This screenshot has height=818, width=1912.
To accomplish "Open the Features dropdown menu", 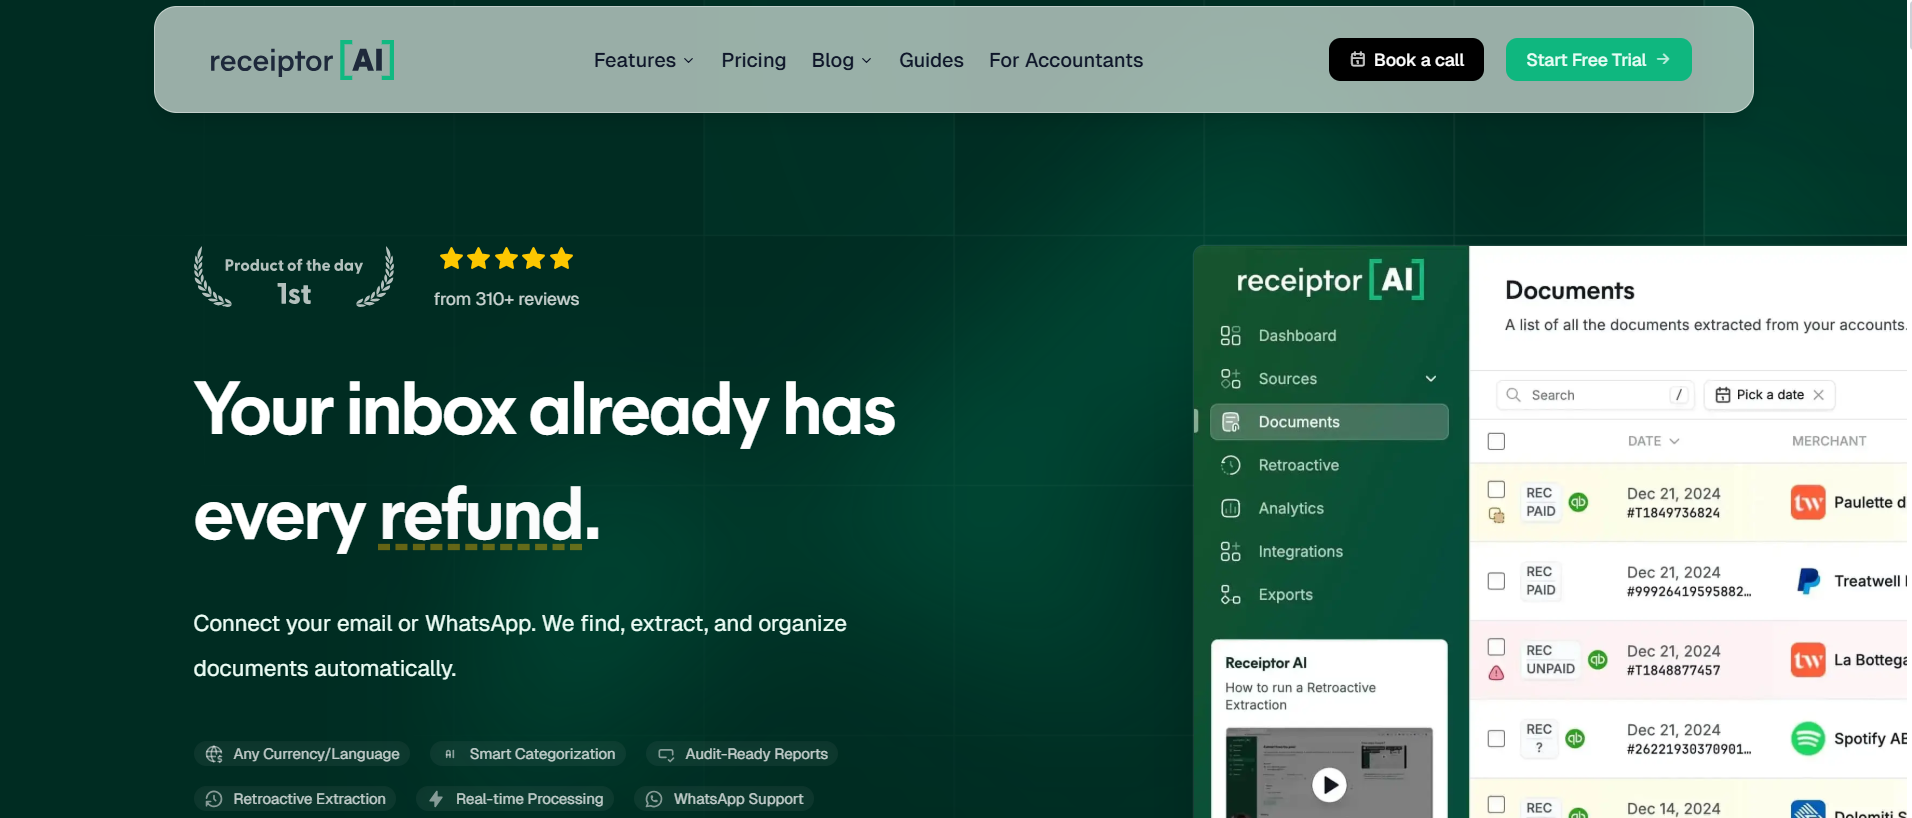I will coord(644,60).
